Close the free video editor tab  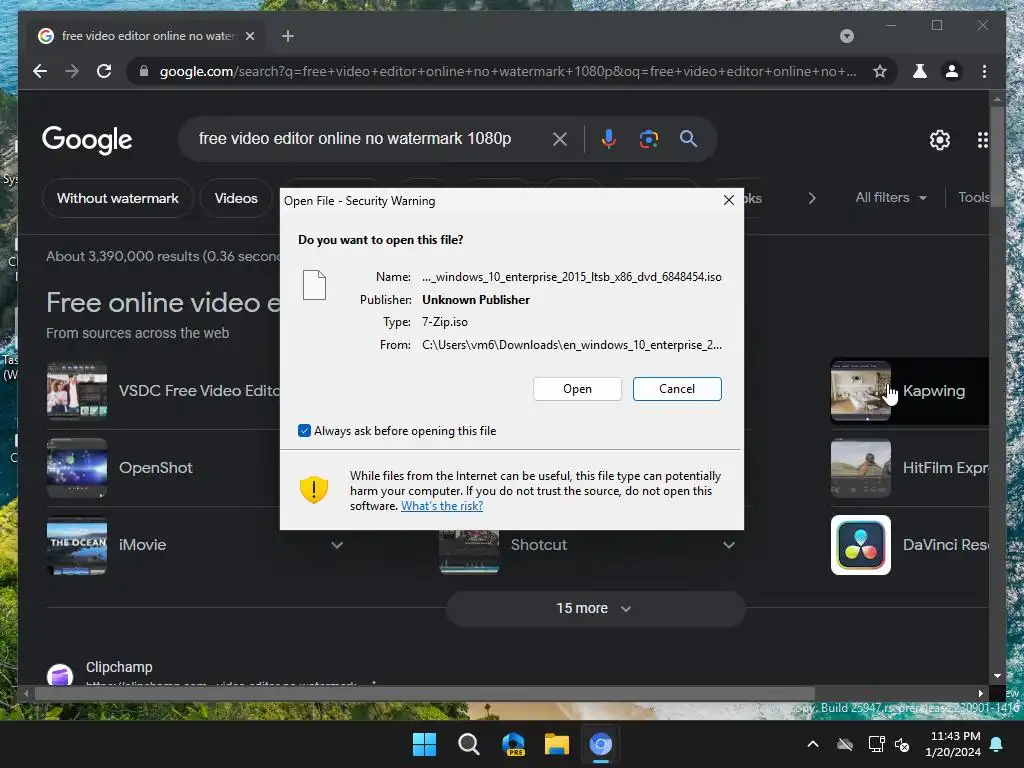pos(249,36)
